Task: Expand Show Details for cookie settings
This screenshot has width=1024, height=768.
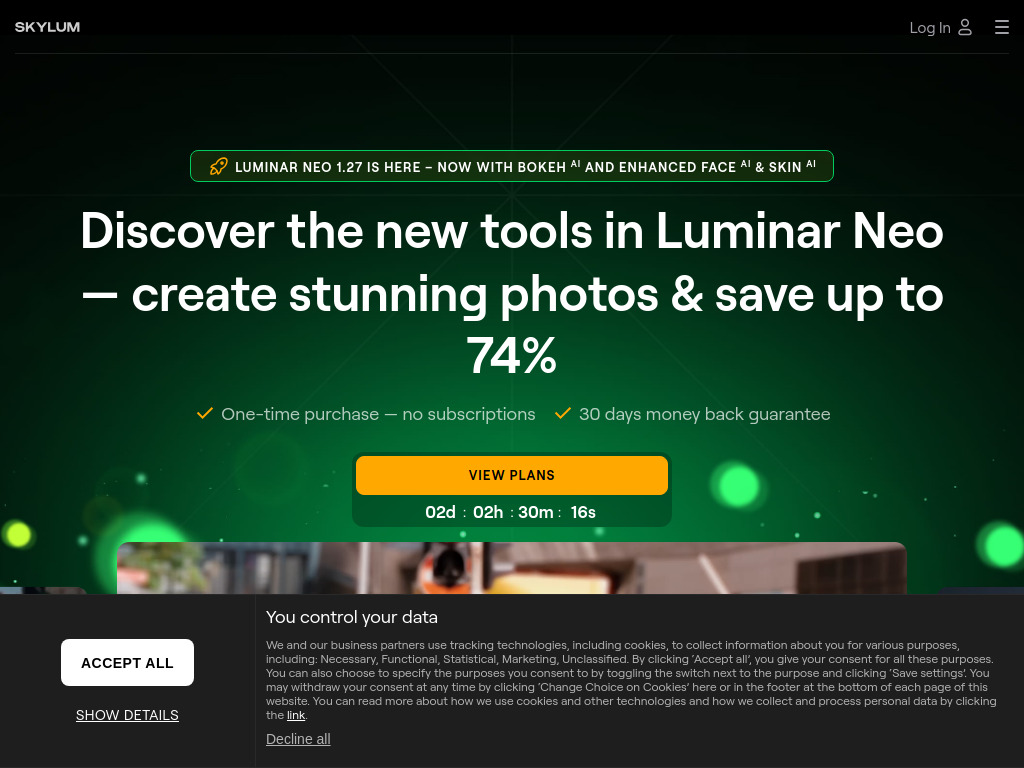Action: click(x=127, y=715)
